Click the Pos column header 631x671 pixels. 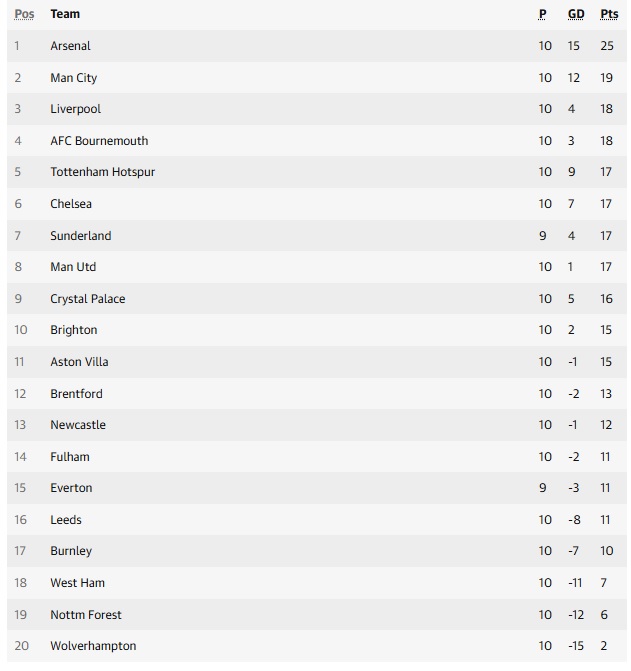click(x=25, y=14)
